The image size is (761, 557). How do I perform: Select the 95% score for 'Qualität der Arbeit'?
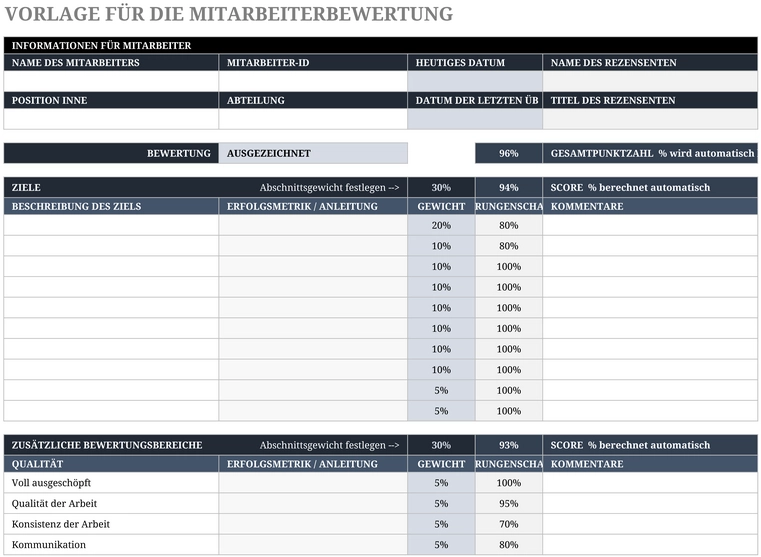[509, 504]
